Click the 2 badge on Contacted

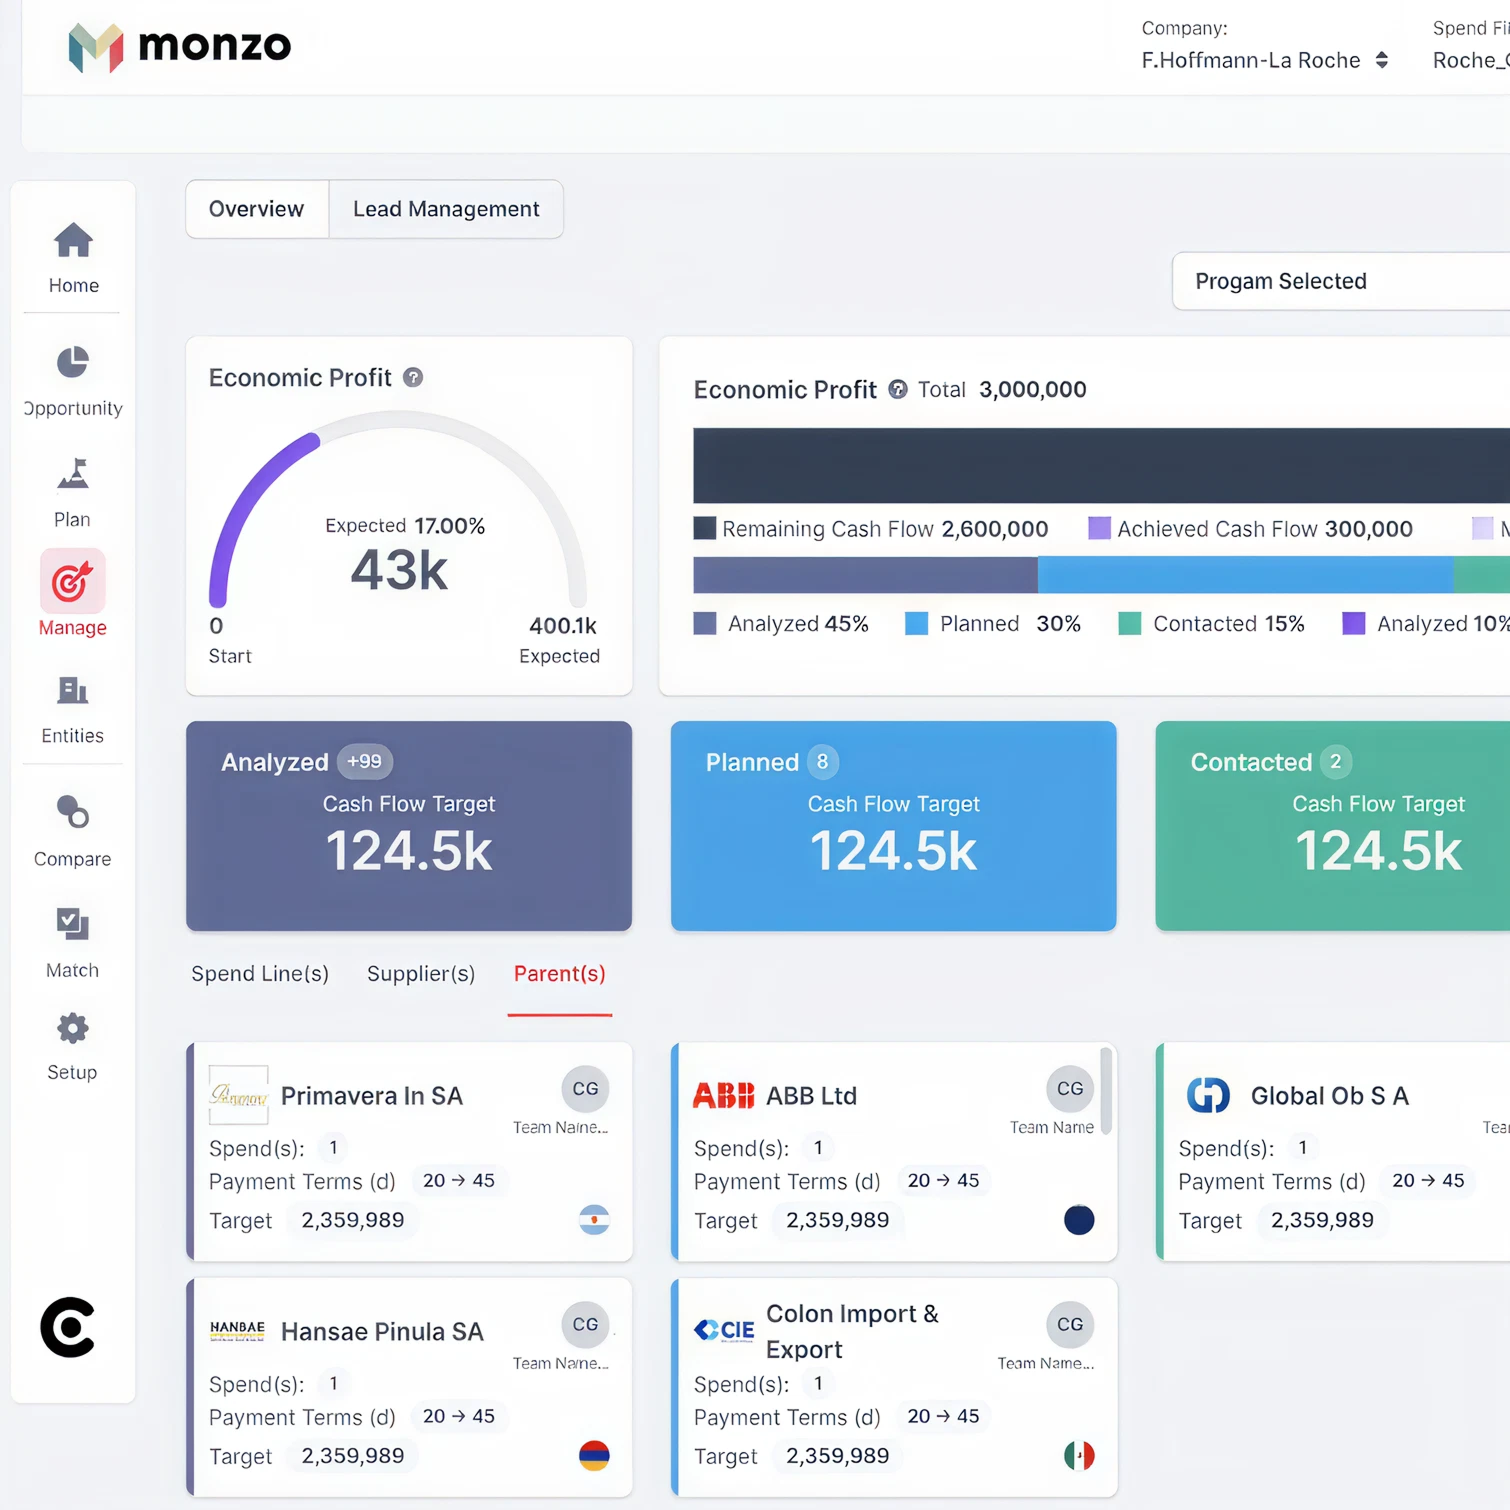(1336, 762)
